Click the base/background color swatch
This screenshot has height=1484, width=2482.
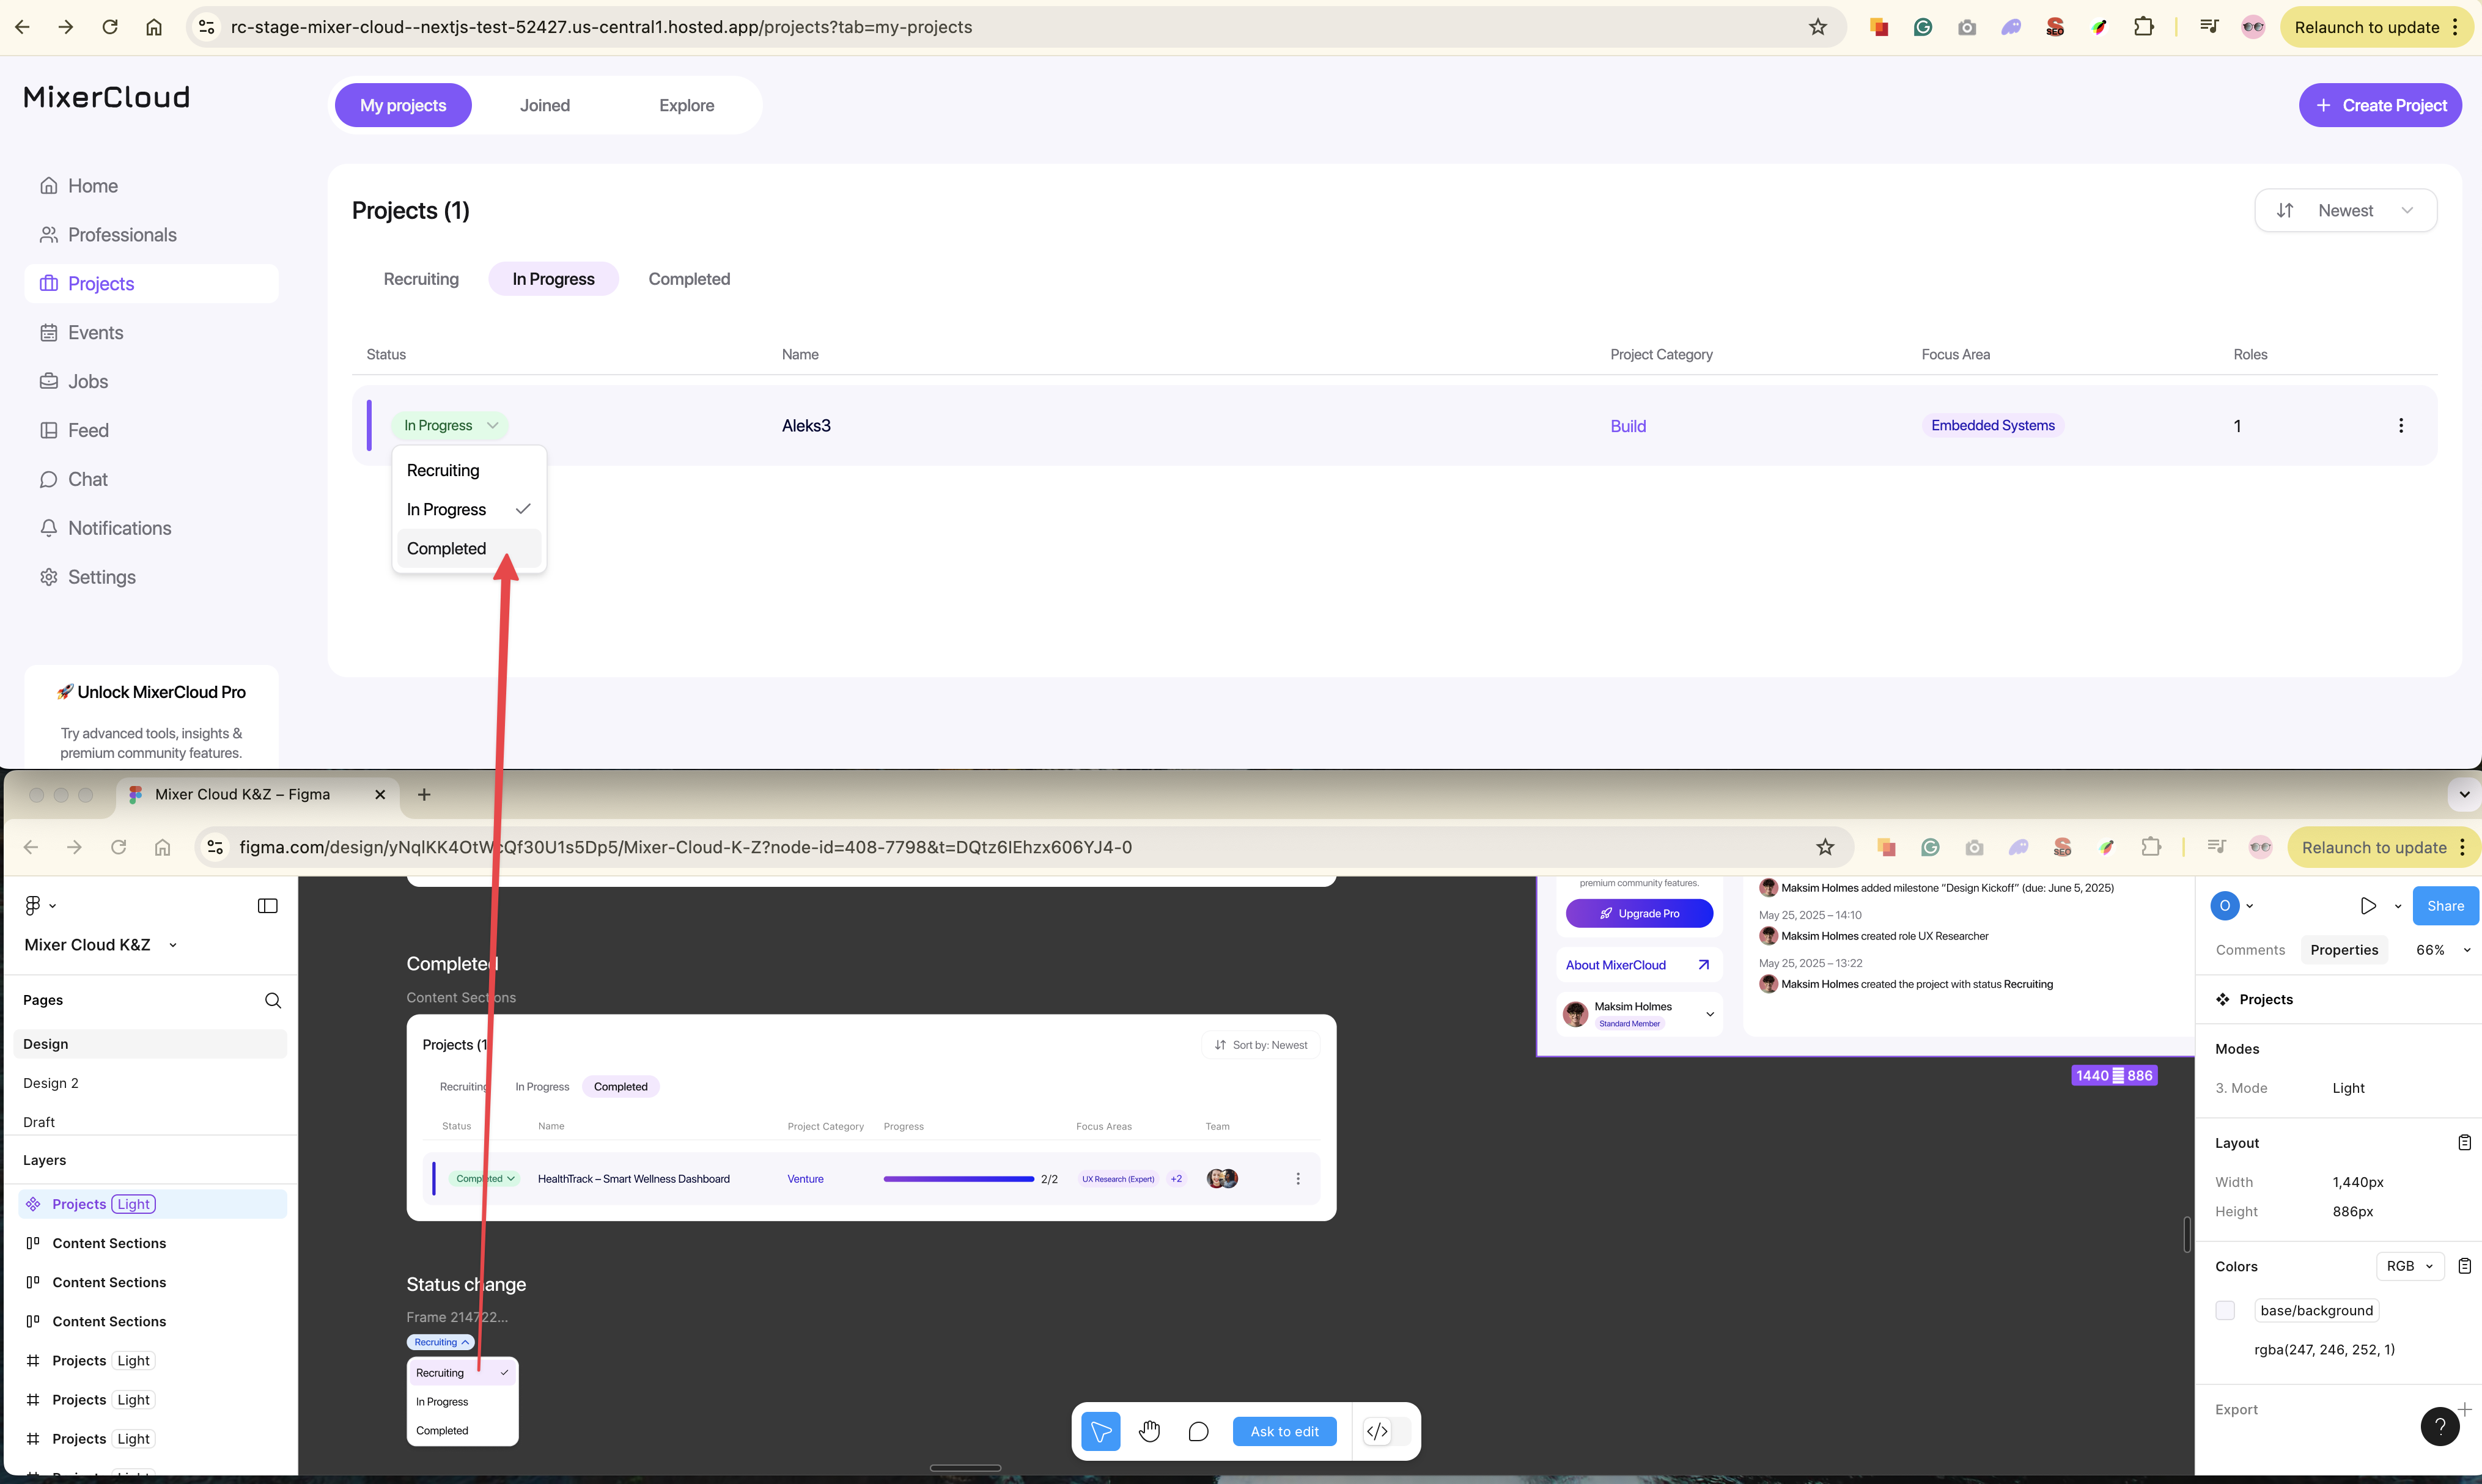click(x=2224, y=1310)
